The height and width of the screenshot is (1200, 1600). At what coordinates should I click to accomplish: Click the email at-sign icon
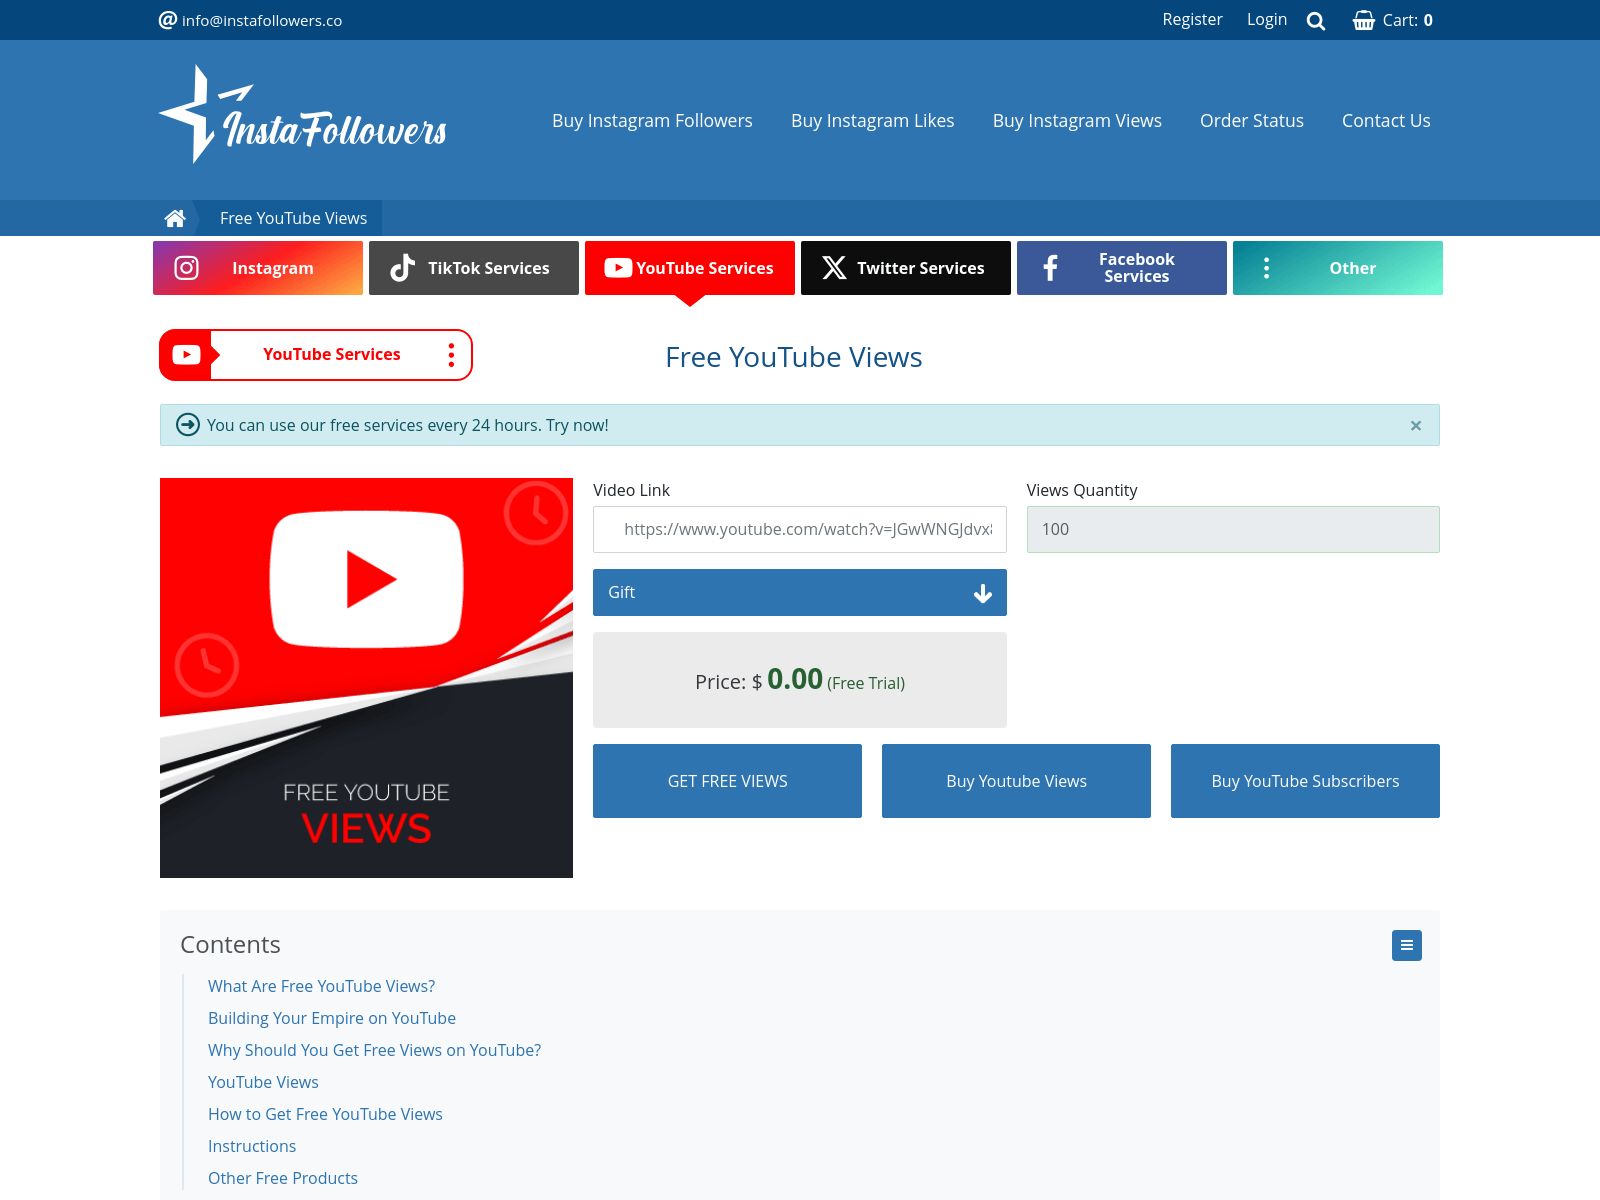[x=168, y=20]
